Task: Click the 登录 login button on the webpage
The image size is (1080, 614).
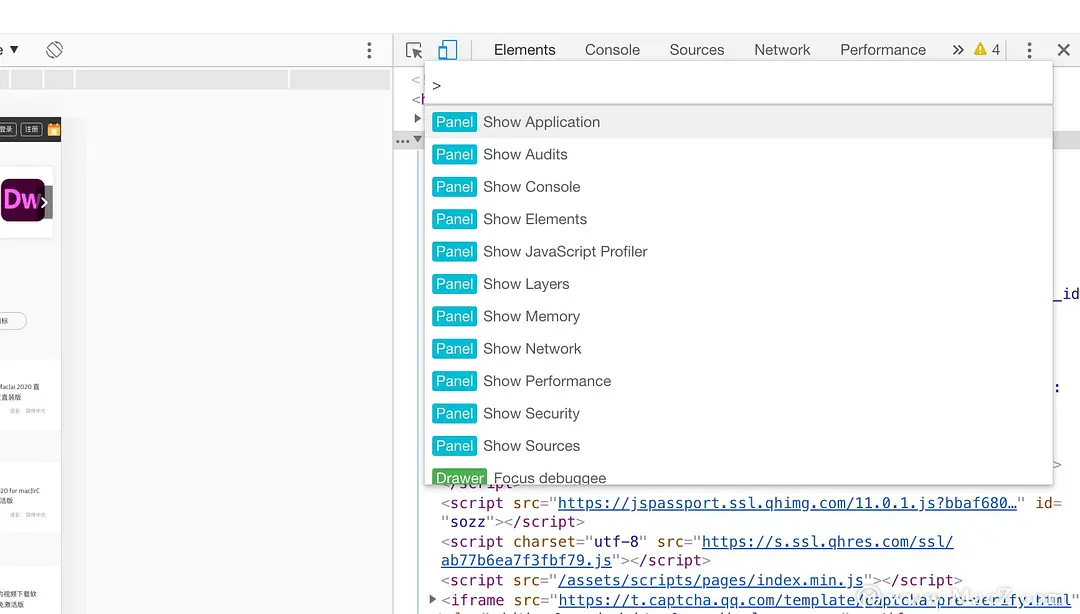Action: [x=7, y=129]
